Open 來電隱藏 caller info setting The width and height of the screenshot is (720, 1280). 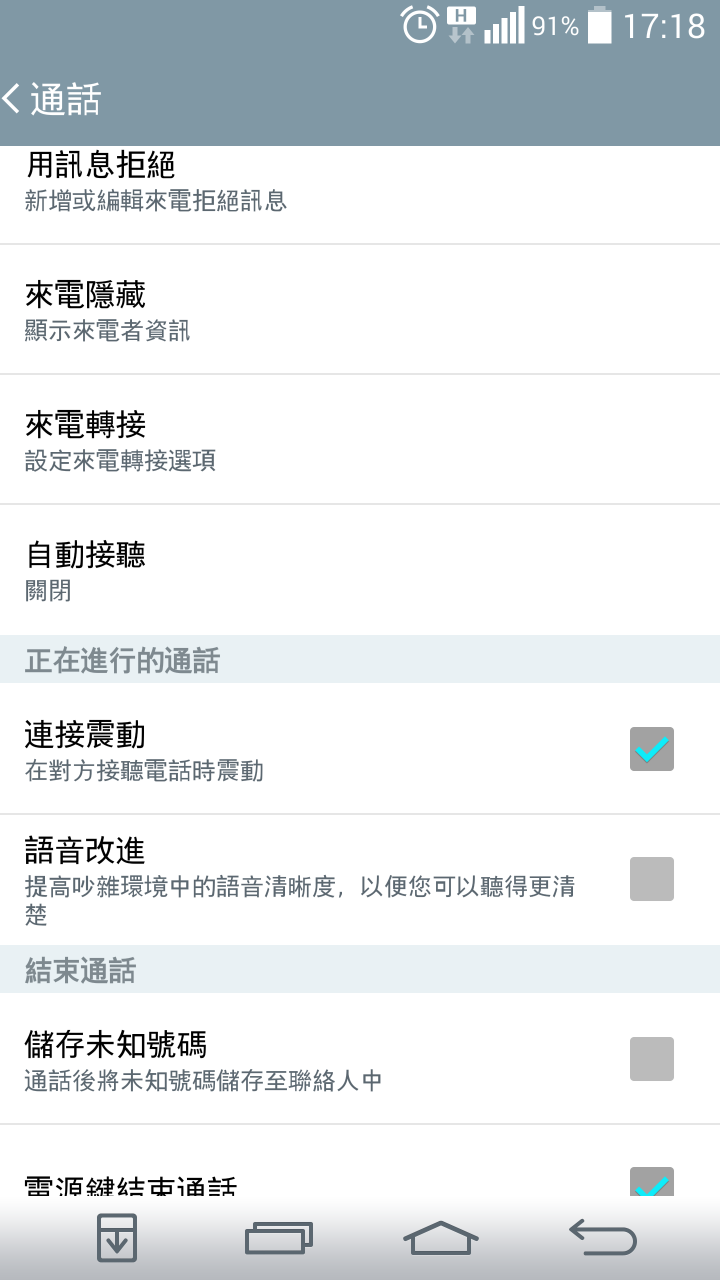[x=360, y=310]
